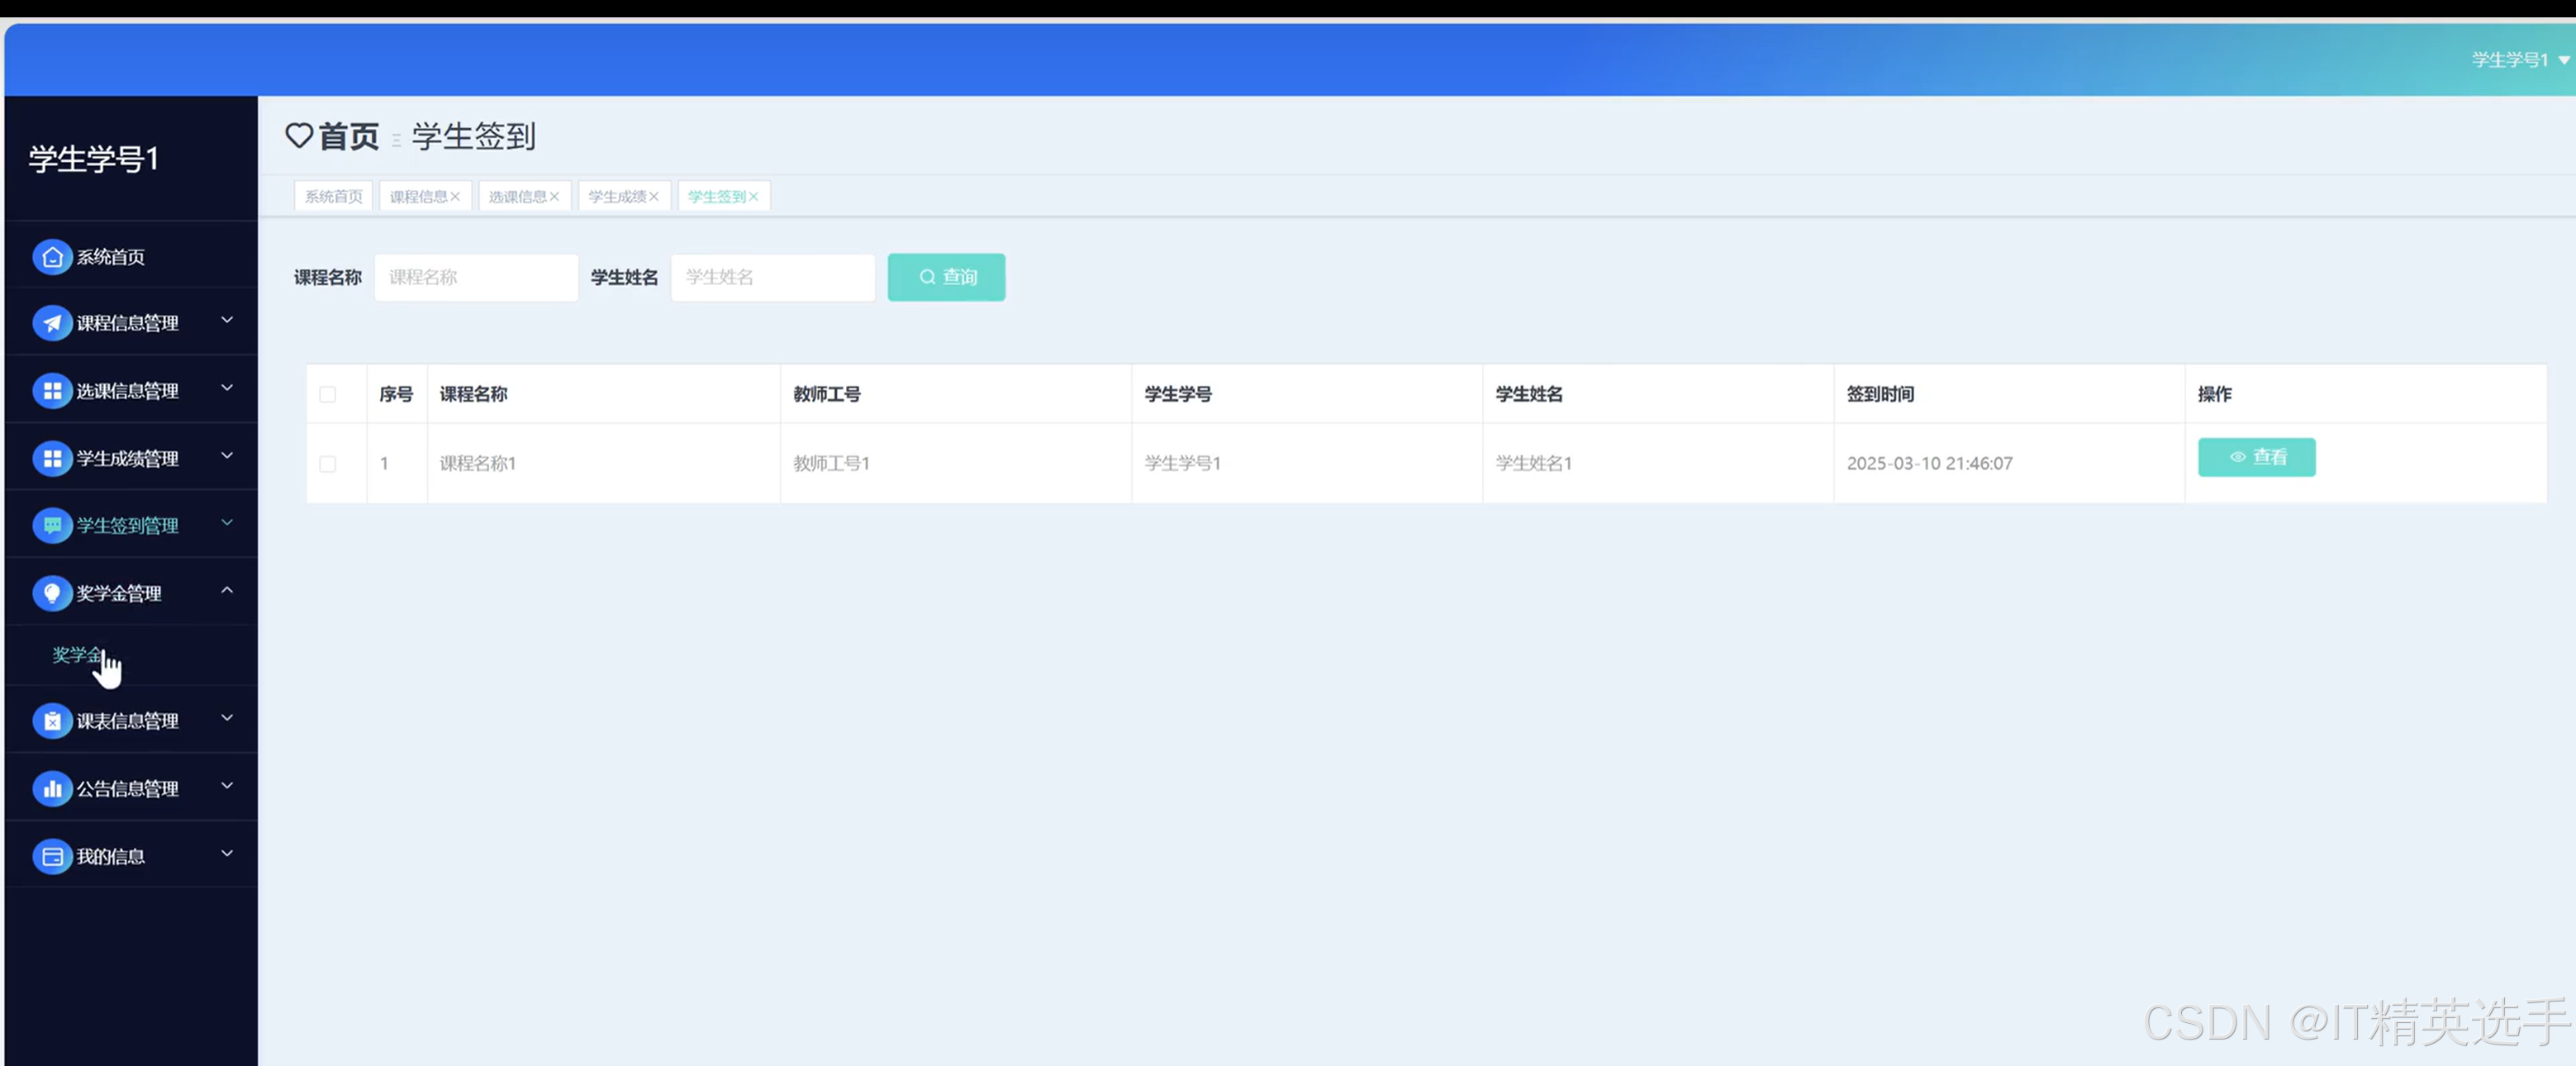Click the 课程名称 search input field
Viewport: 2576px width, 1066px height.
[x=476, y=277]
